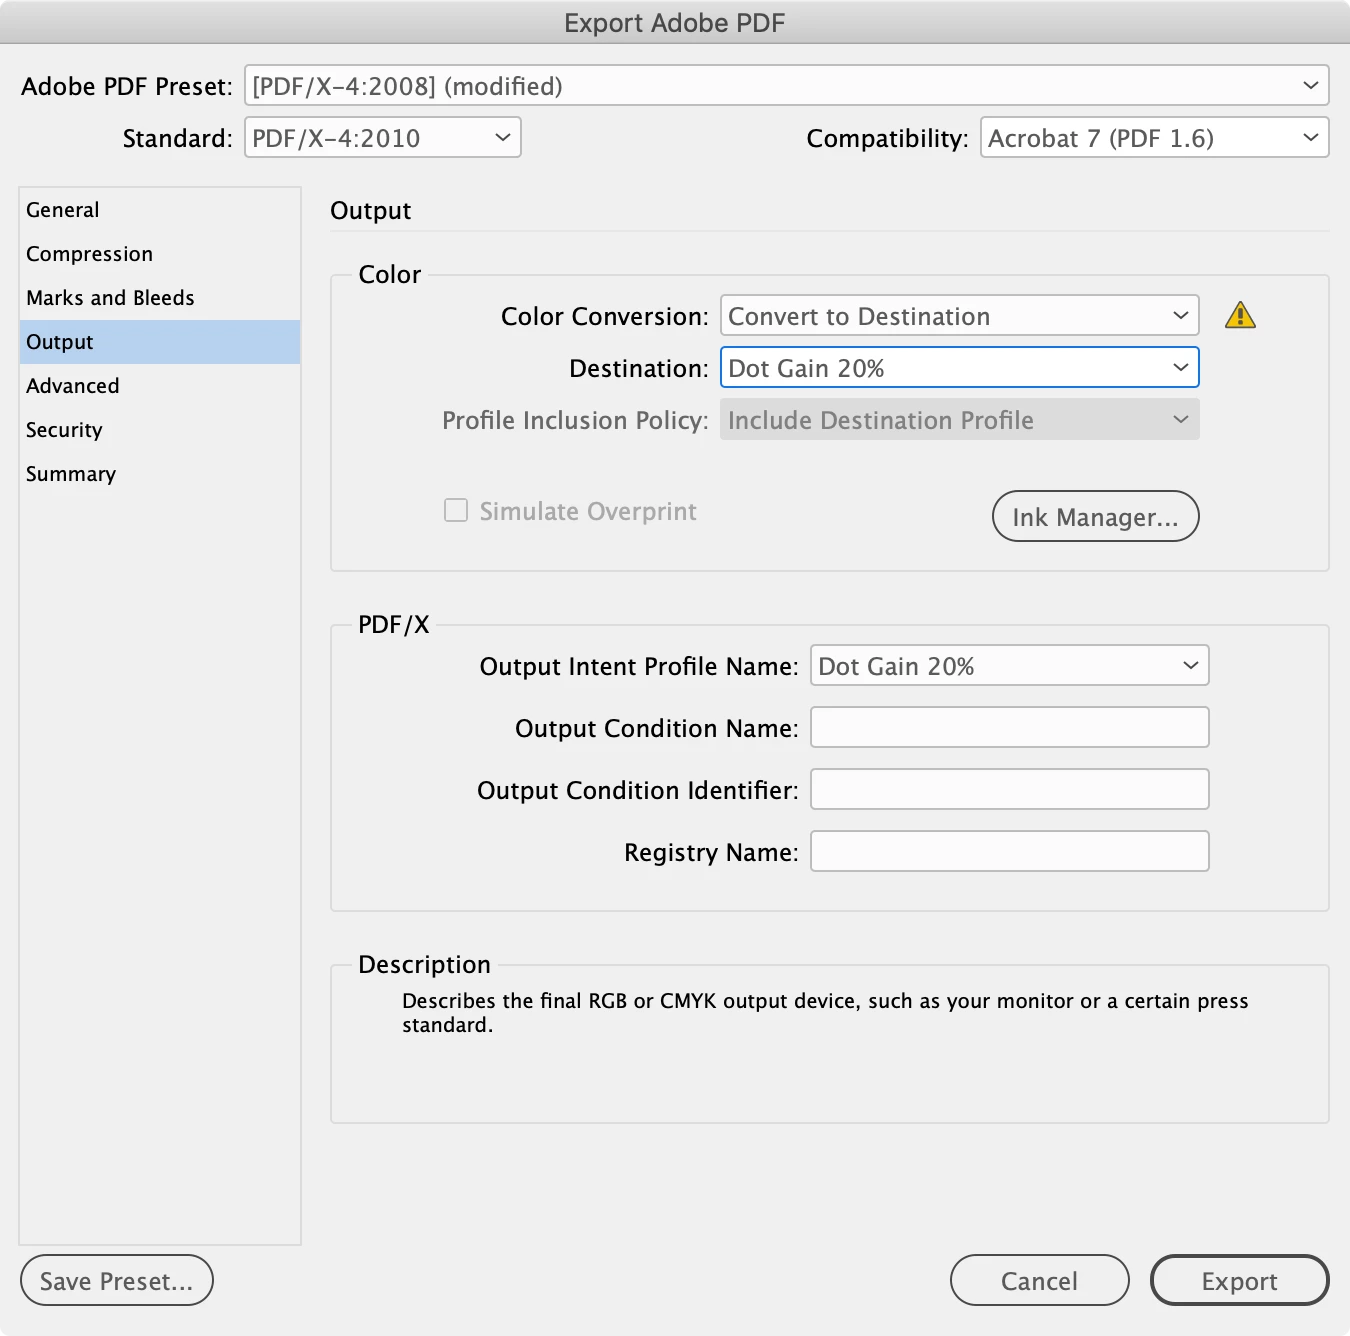This screenshot has height=1336, width=1350.
Task: Open the Destination Dot Gain 20% dropdown
Action: [959, 368]
